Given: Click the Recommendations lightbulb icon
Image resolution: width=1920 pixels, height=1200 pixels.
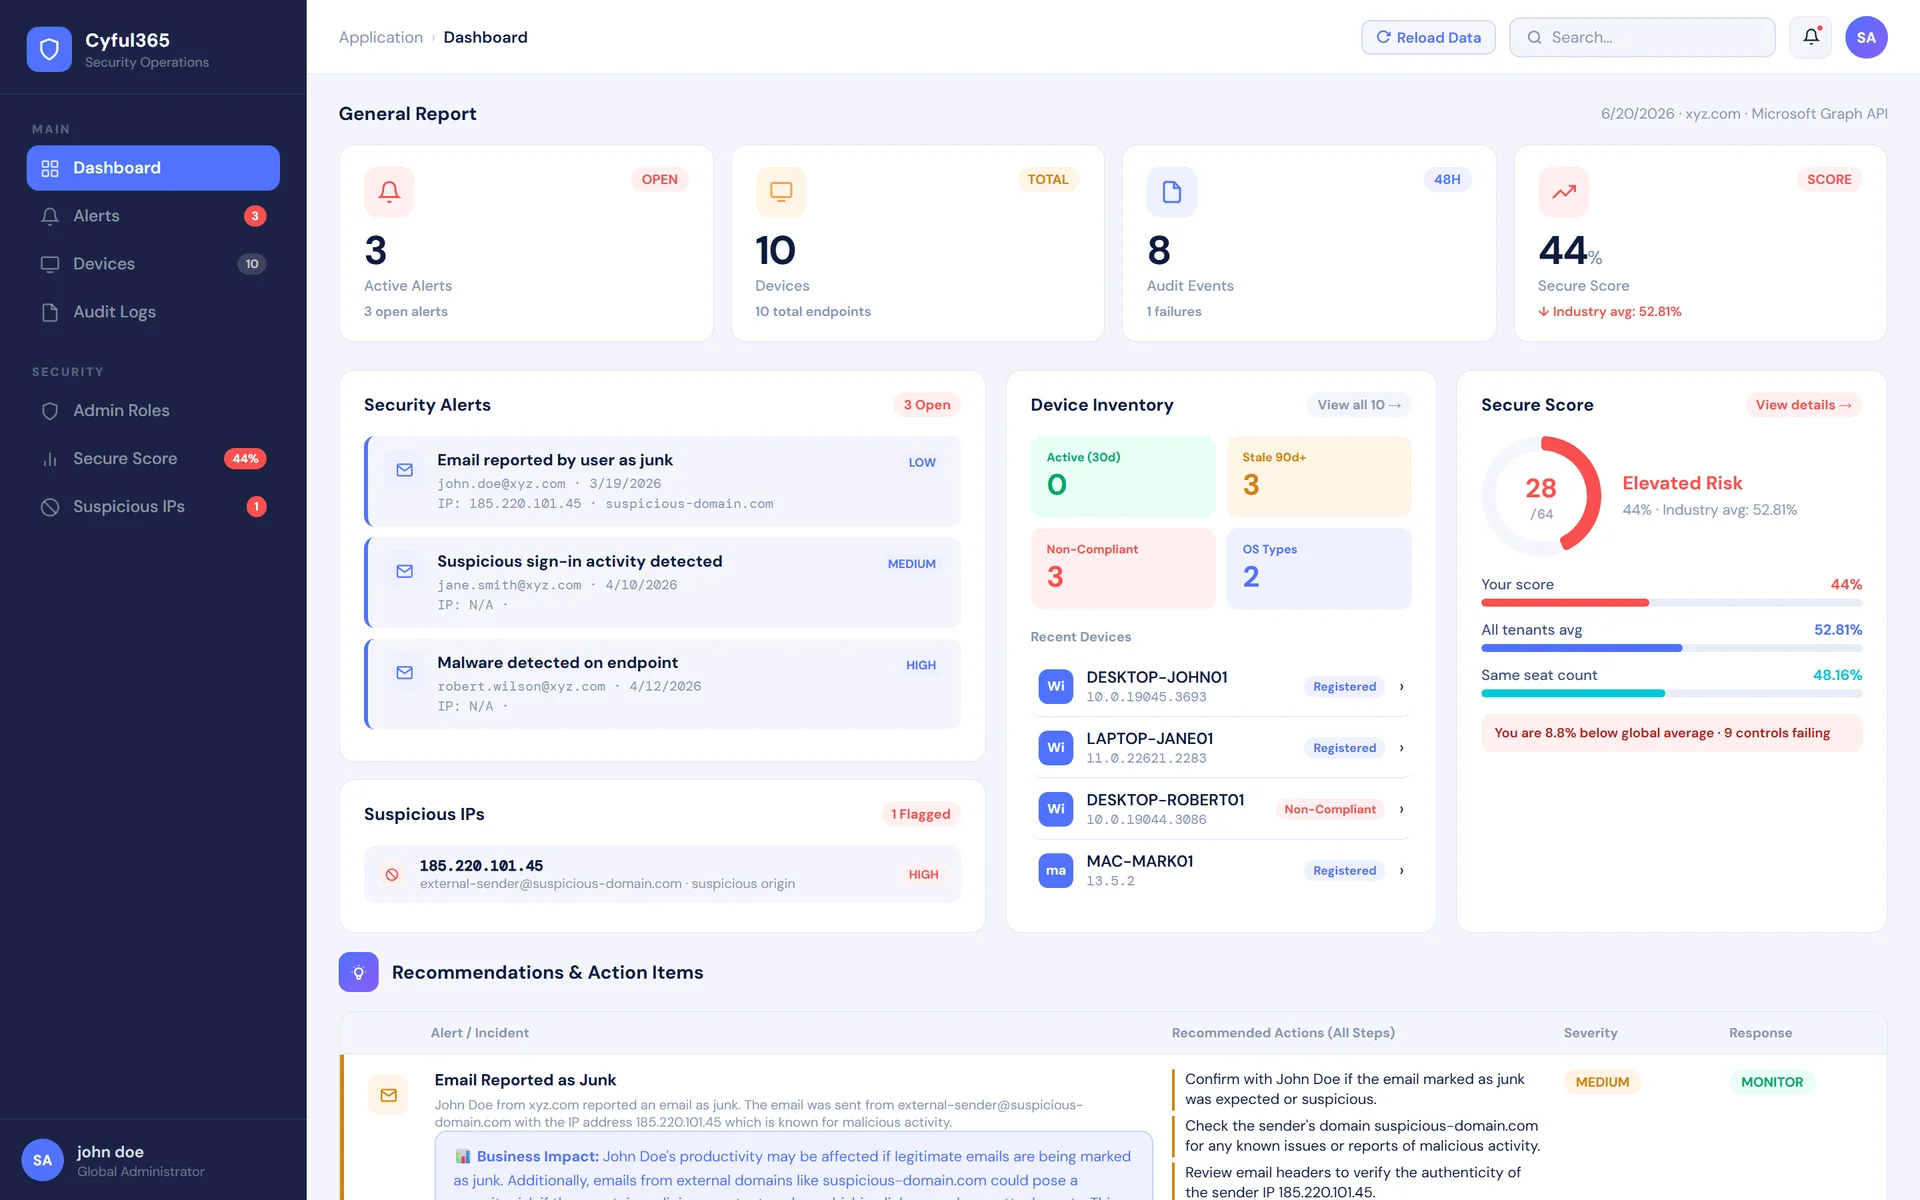Looking at the screenshot, I should pyautogui.click(x=359, y=972).
